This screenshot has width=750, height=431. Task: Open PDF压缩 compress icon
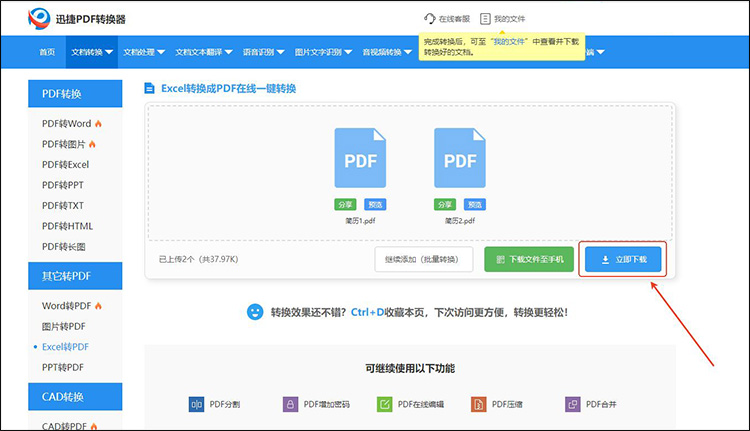coord(479,404)
